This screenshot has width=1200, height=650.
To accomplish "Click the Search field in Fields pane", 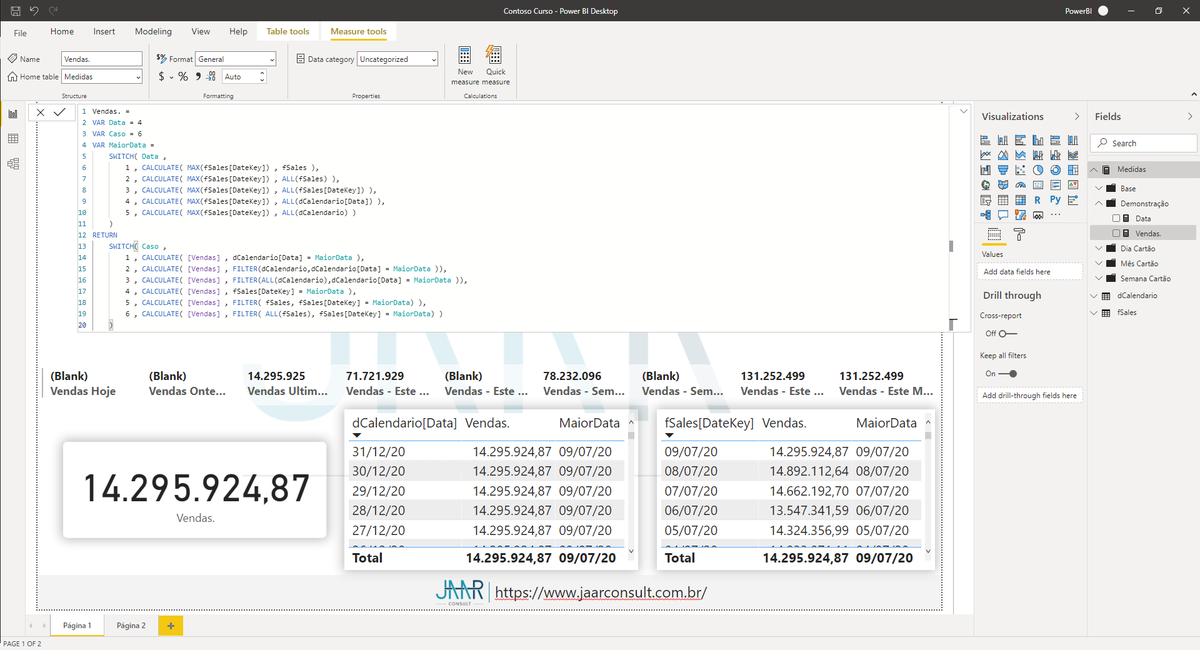I will point(1143,142).
